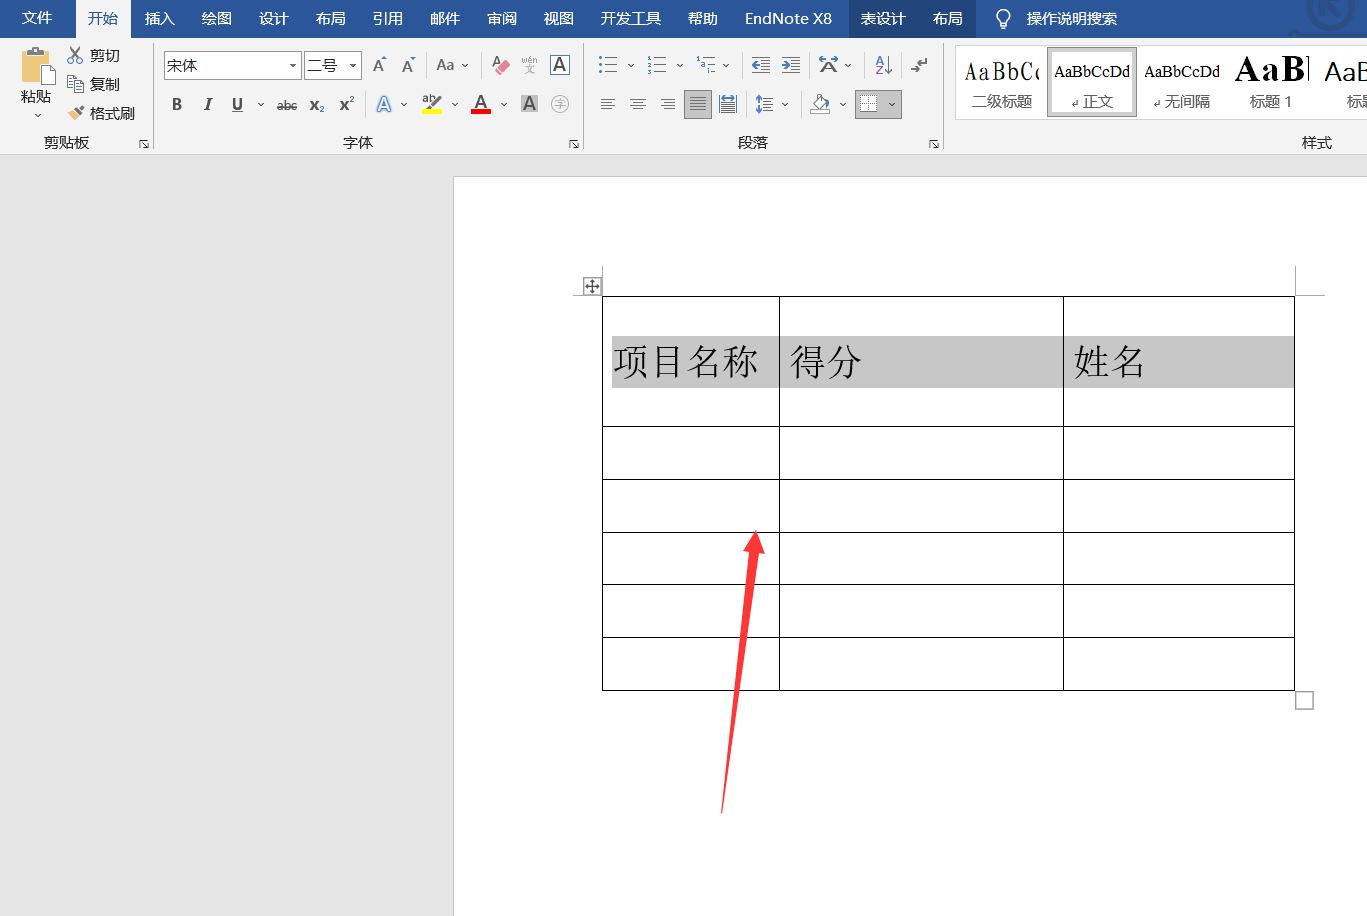Expand the font color dropdown arrow
The image size is (1367, 916).
click(504, 104)
